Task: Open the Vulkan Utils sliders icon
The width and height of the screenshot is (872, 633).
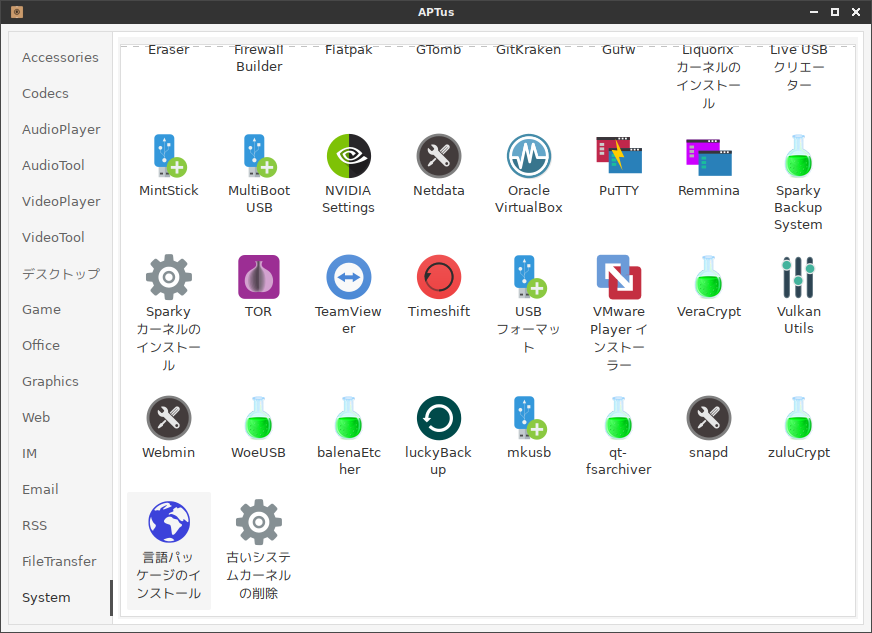Action: [x=799, y=277]
